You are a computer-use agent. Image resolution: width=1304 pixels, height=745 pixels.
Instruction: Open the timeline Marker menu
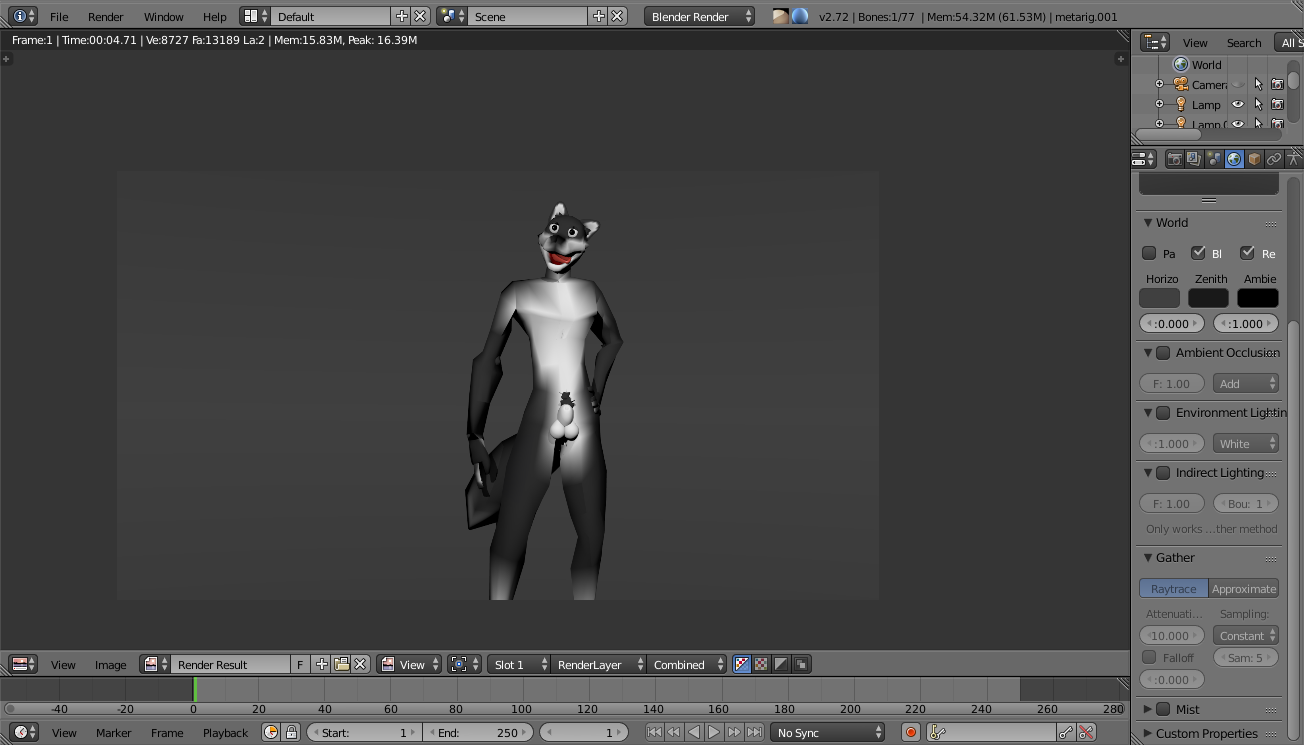[113, 733]
